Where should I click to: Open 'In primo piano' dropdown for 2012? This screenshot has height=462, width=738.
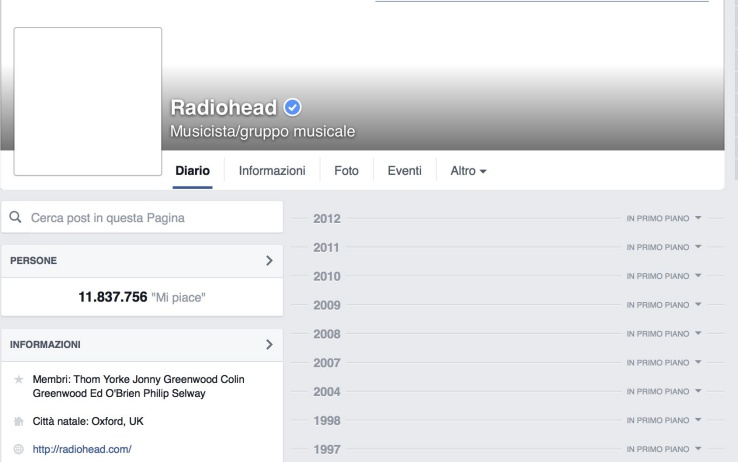[x=664, y=218]
